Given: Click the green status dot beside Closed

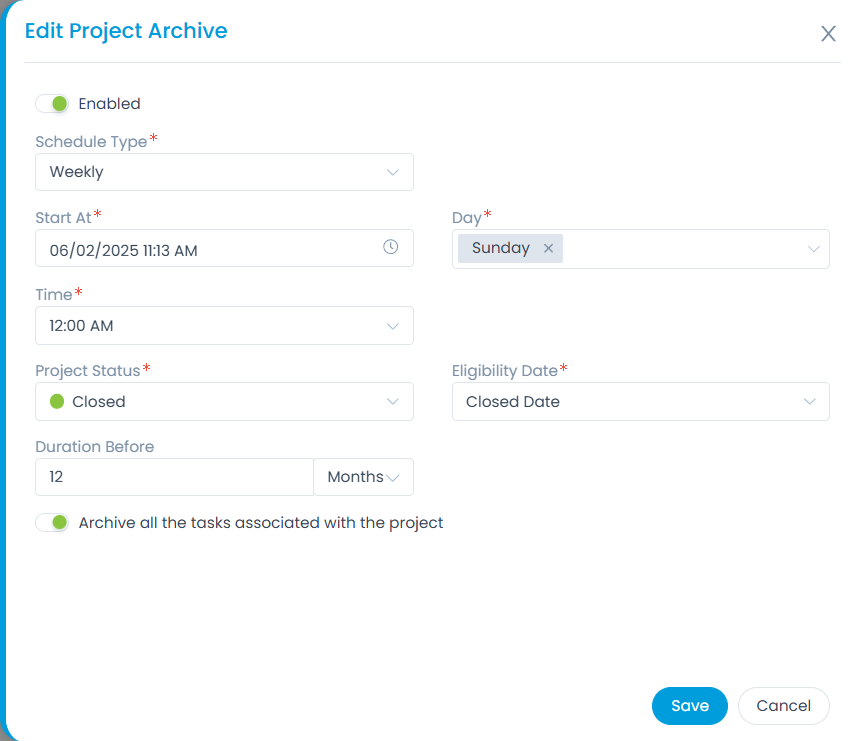Looking at the screenshot, I should (x=56, y=402).
